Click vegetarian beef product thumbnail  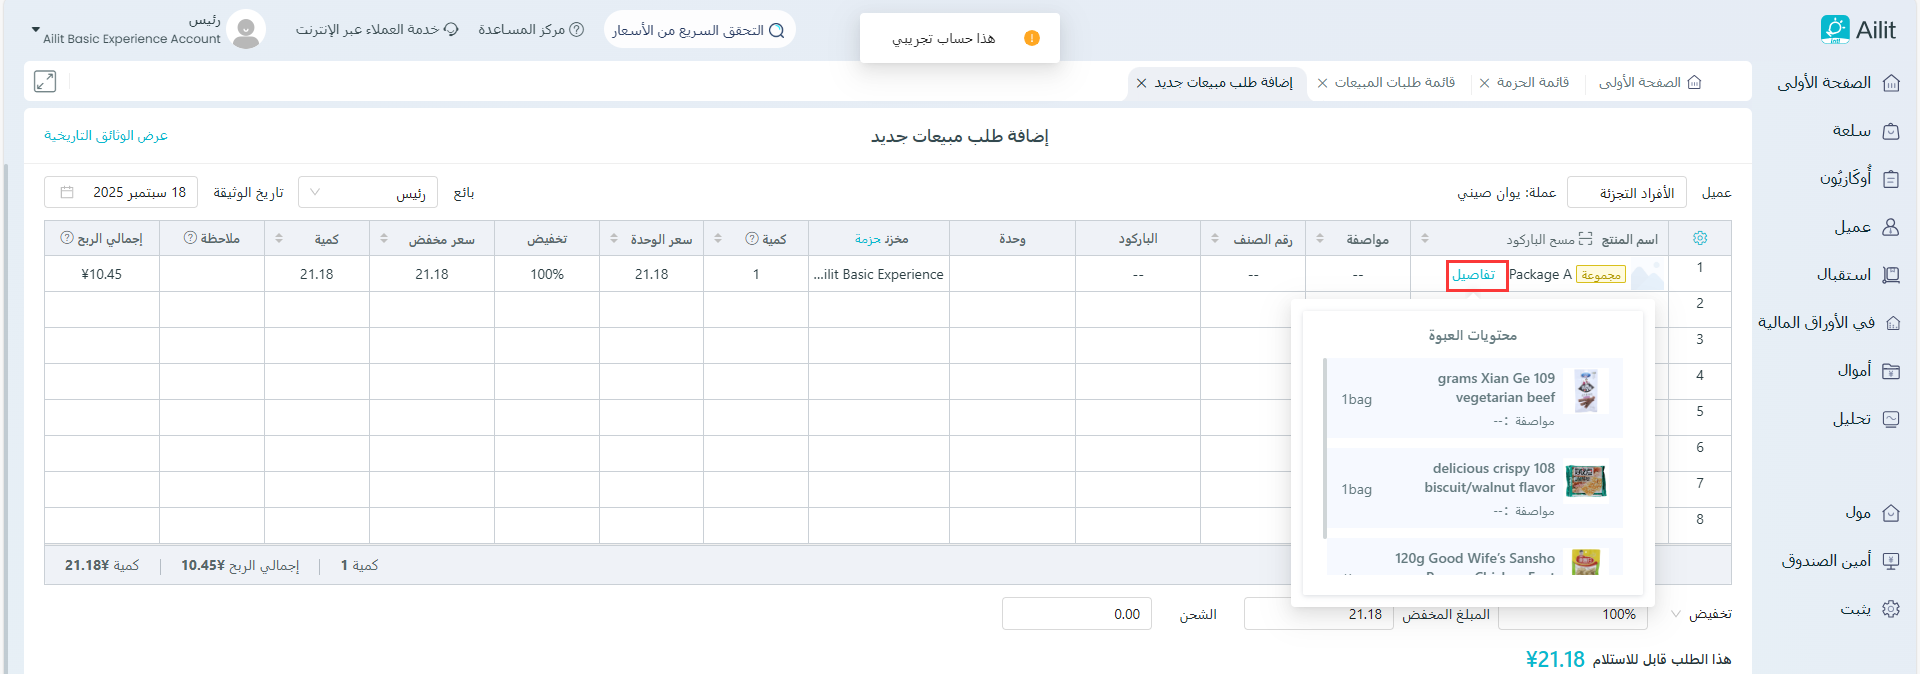[x=1586, y=391]
